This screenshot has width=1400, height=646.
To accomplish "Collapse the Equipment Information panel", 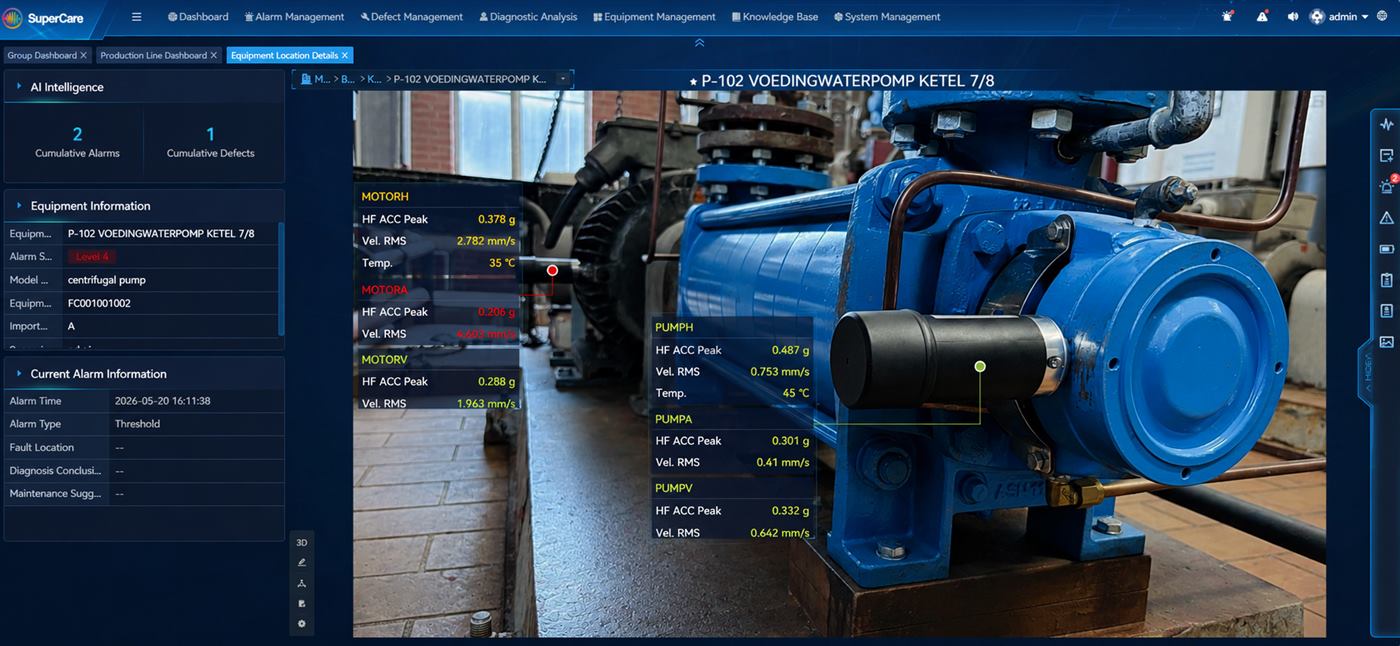I will [19, 206].
